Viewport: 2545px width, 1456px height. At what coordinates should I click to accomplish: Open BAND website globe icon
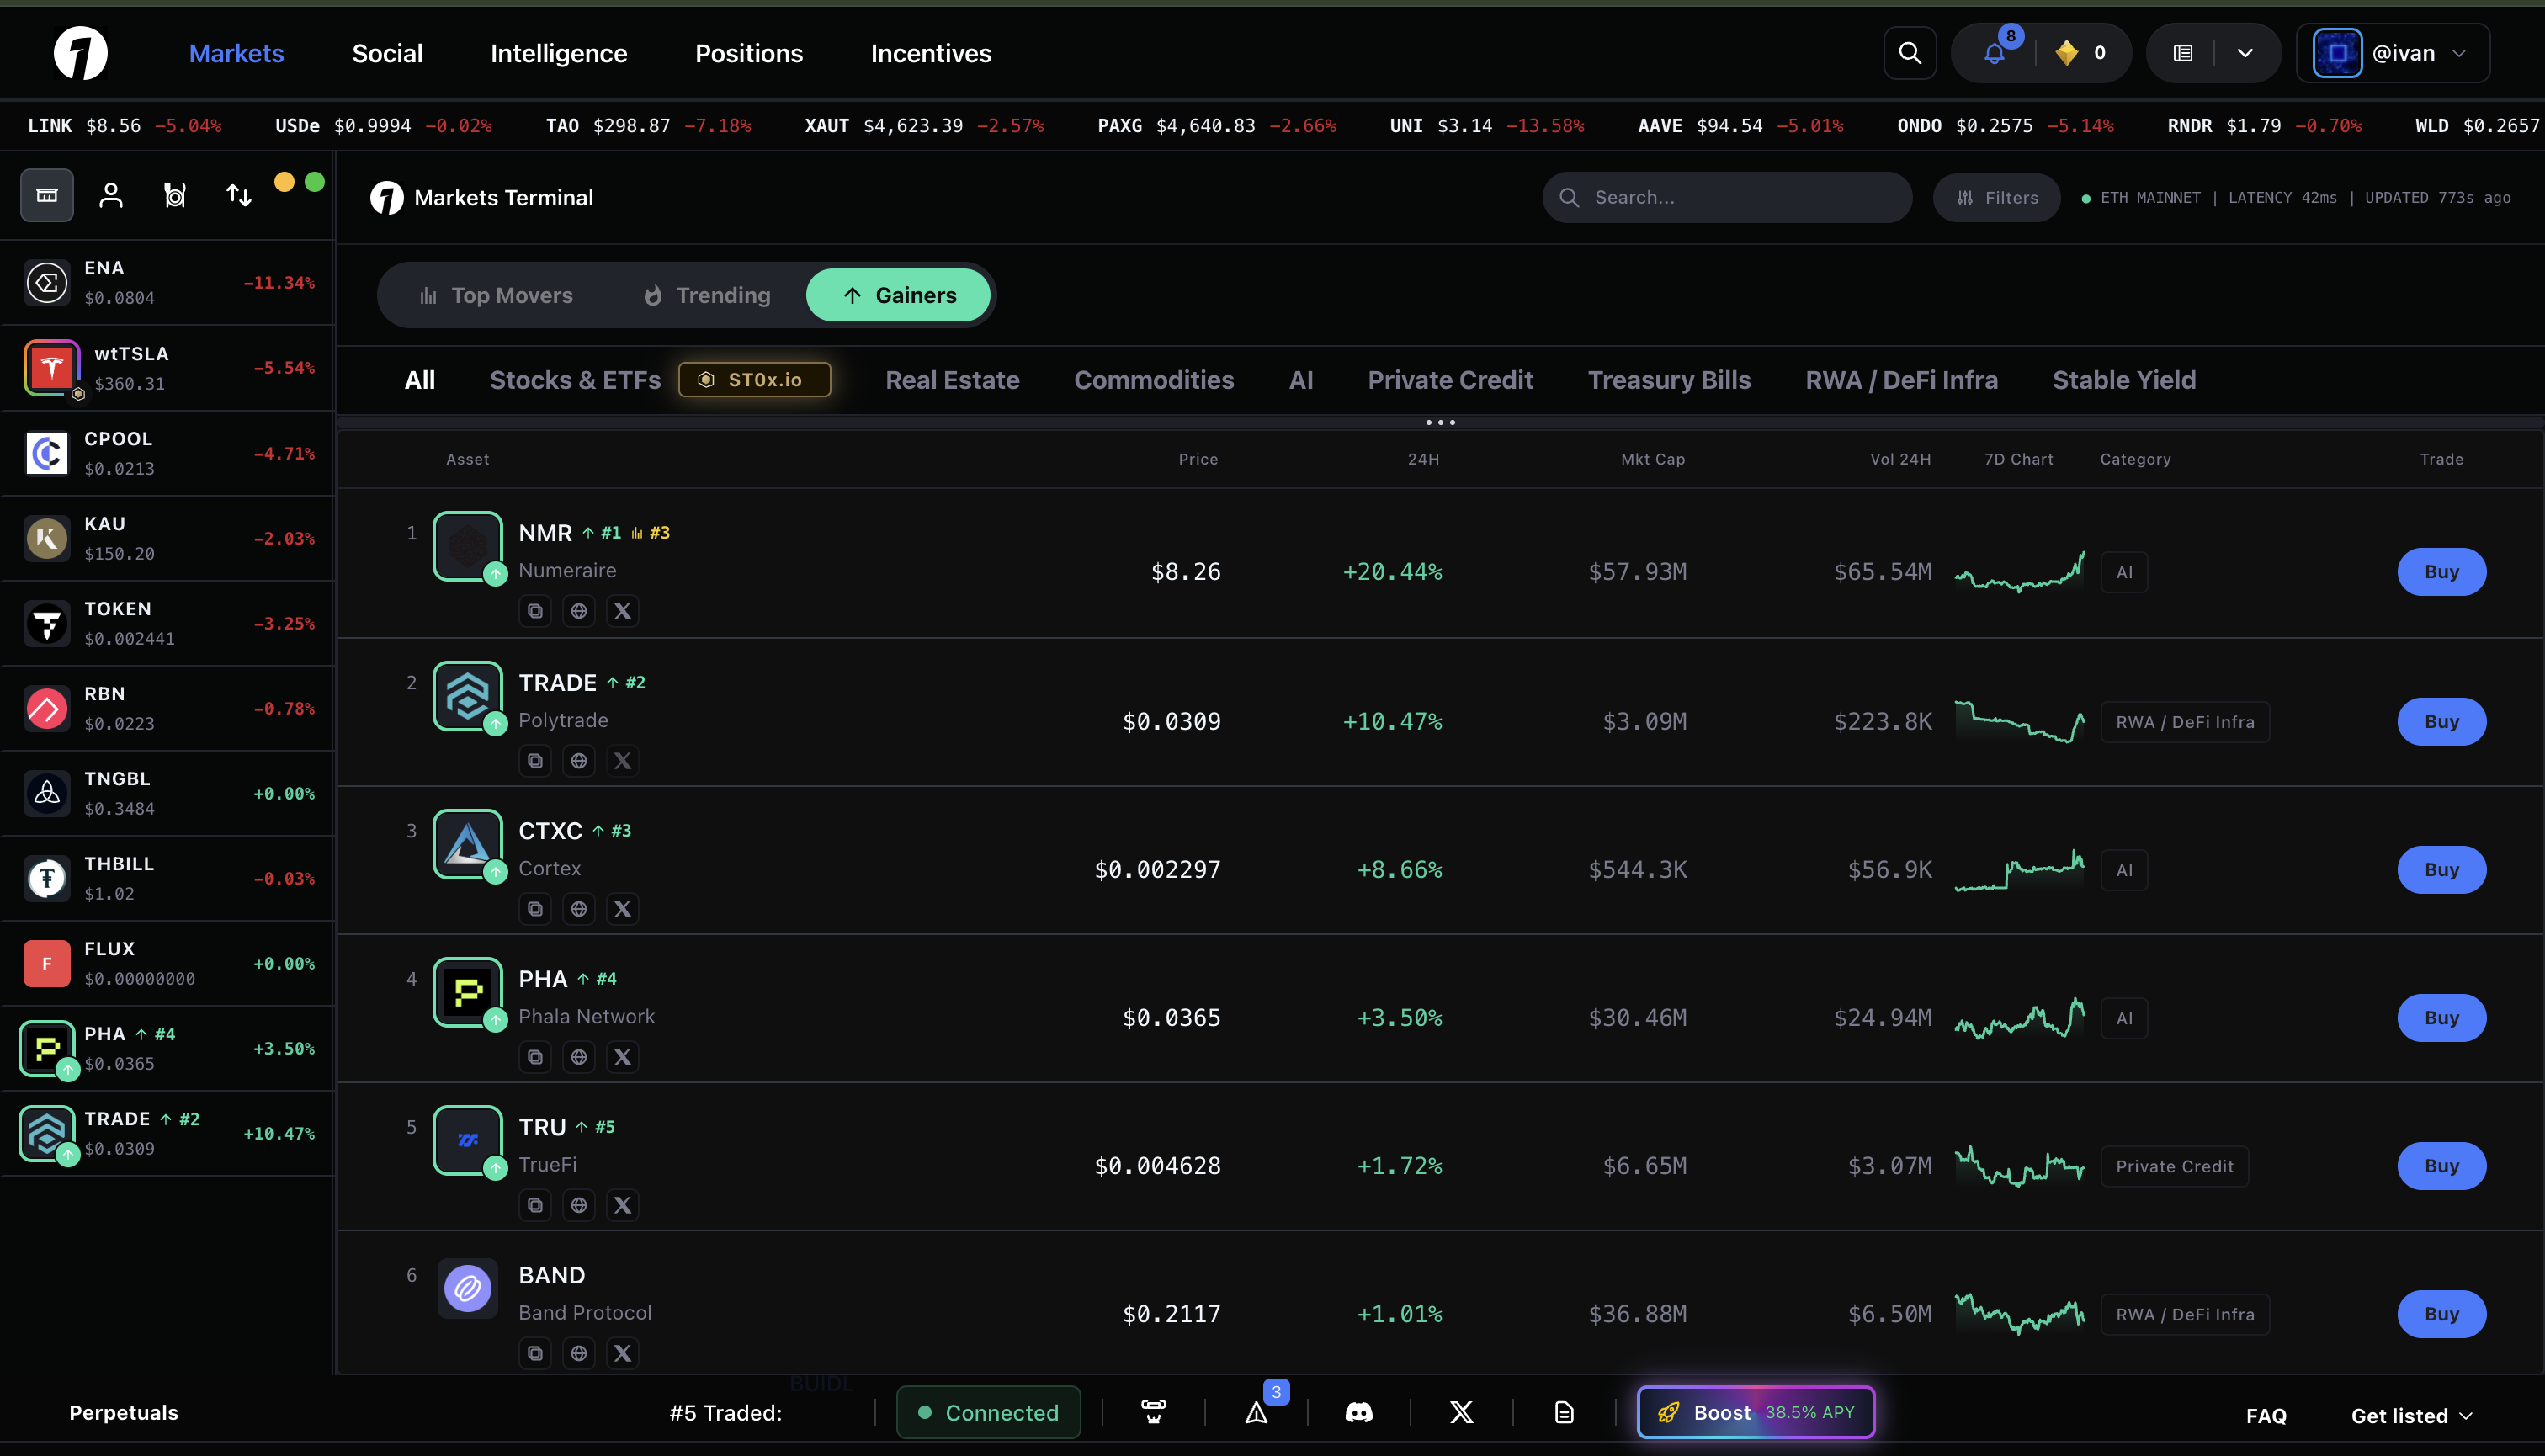click(x=579, y=1353)
